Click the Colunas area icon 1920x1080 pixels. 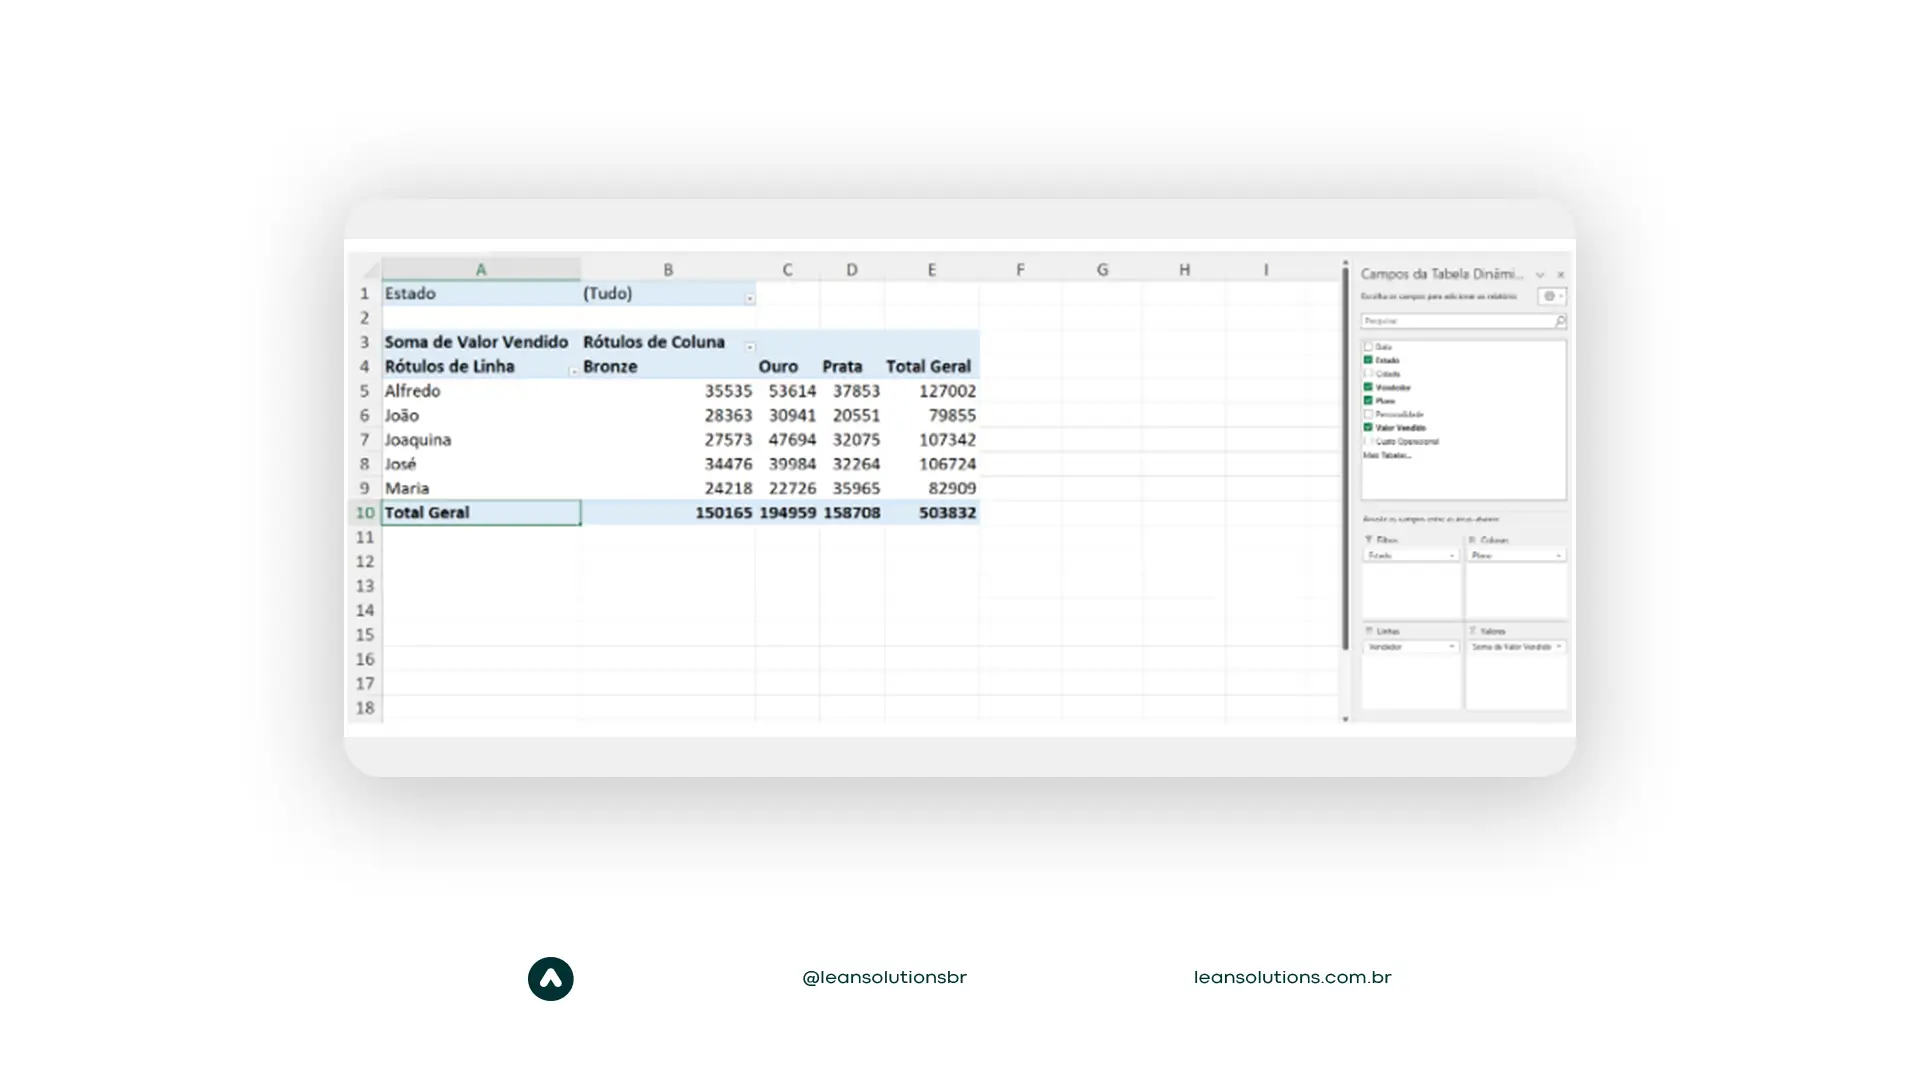pos(1472,540)
